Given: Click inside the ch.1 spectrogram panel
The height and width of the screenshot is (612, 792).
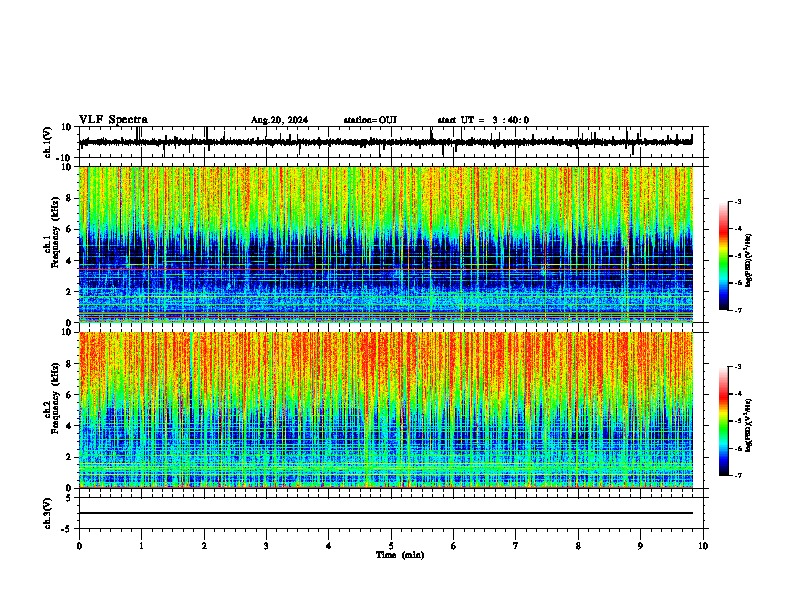Looking at the screenshot, I should (x=386, y=244).
